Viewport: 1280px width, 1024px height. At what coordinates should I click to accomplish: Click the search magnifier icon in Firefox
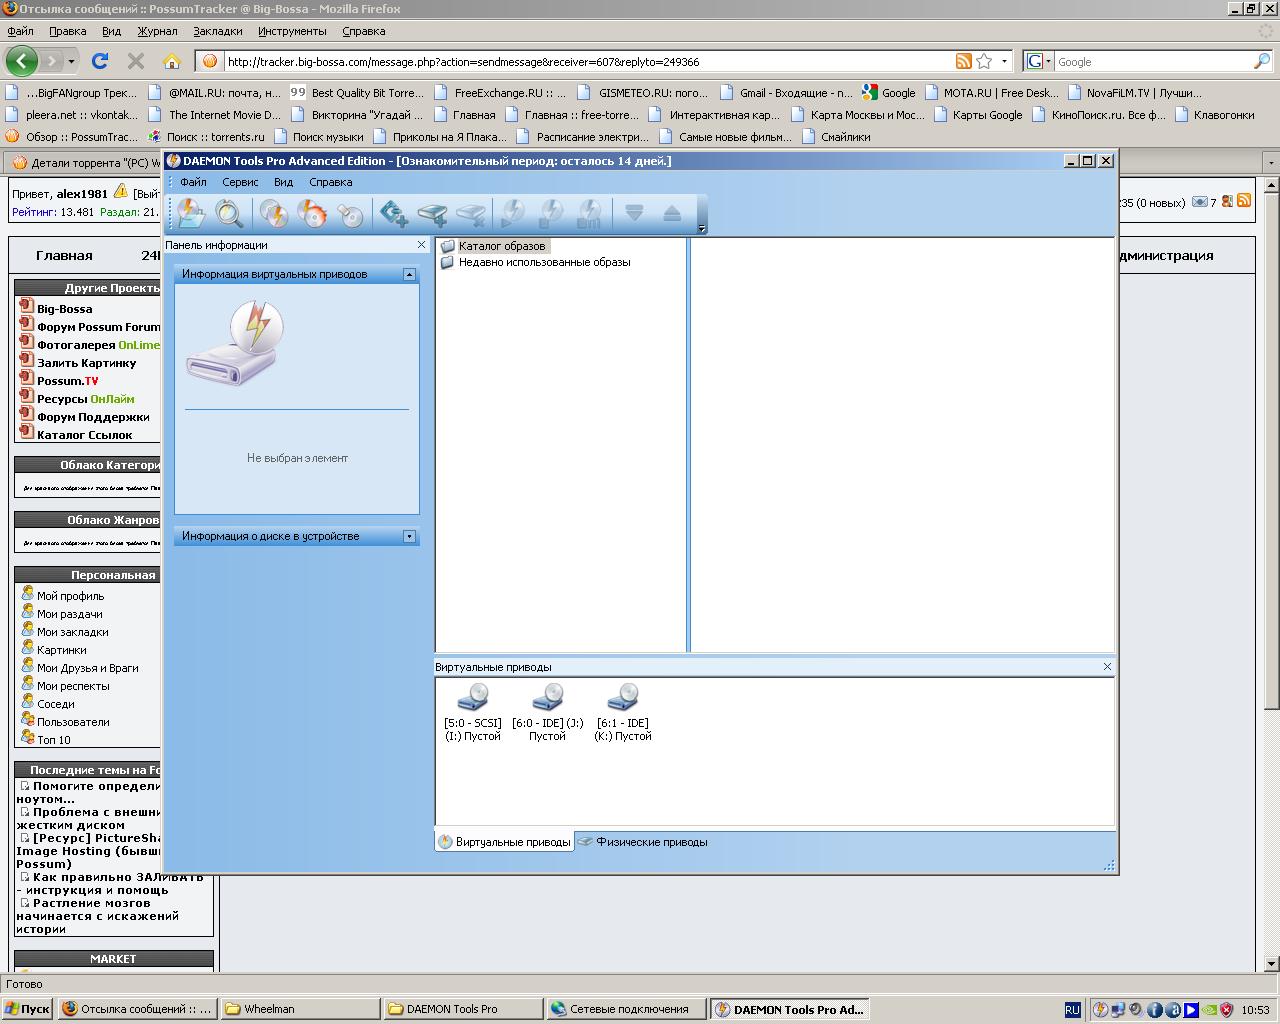click(x=1262, y=61)
